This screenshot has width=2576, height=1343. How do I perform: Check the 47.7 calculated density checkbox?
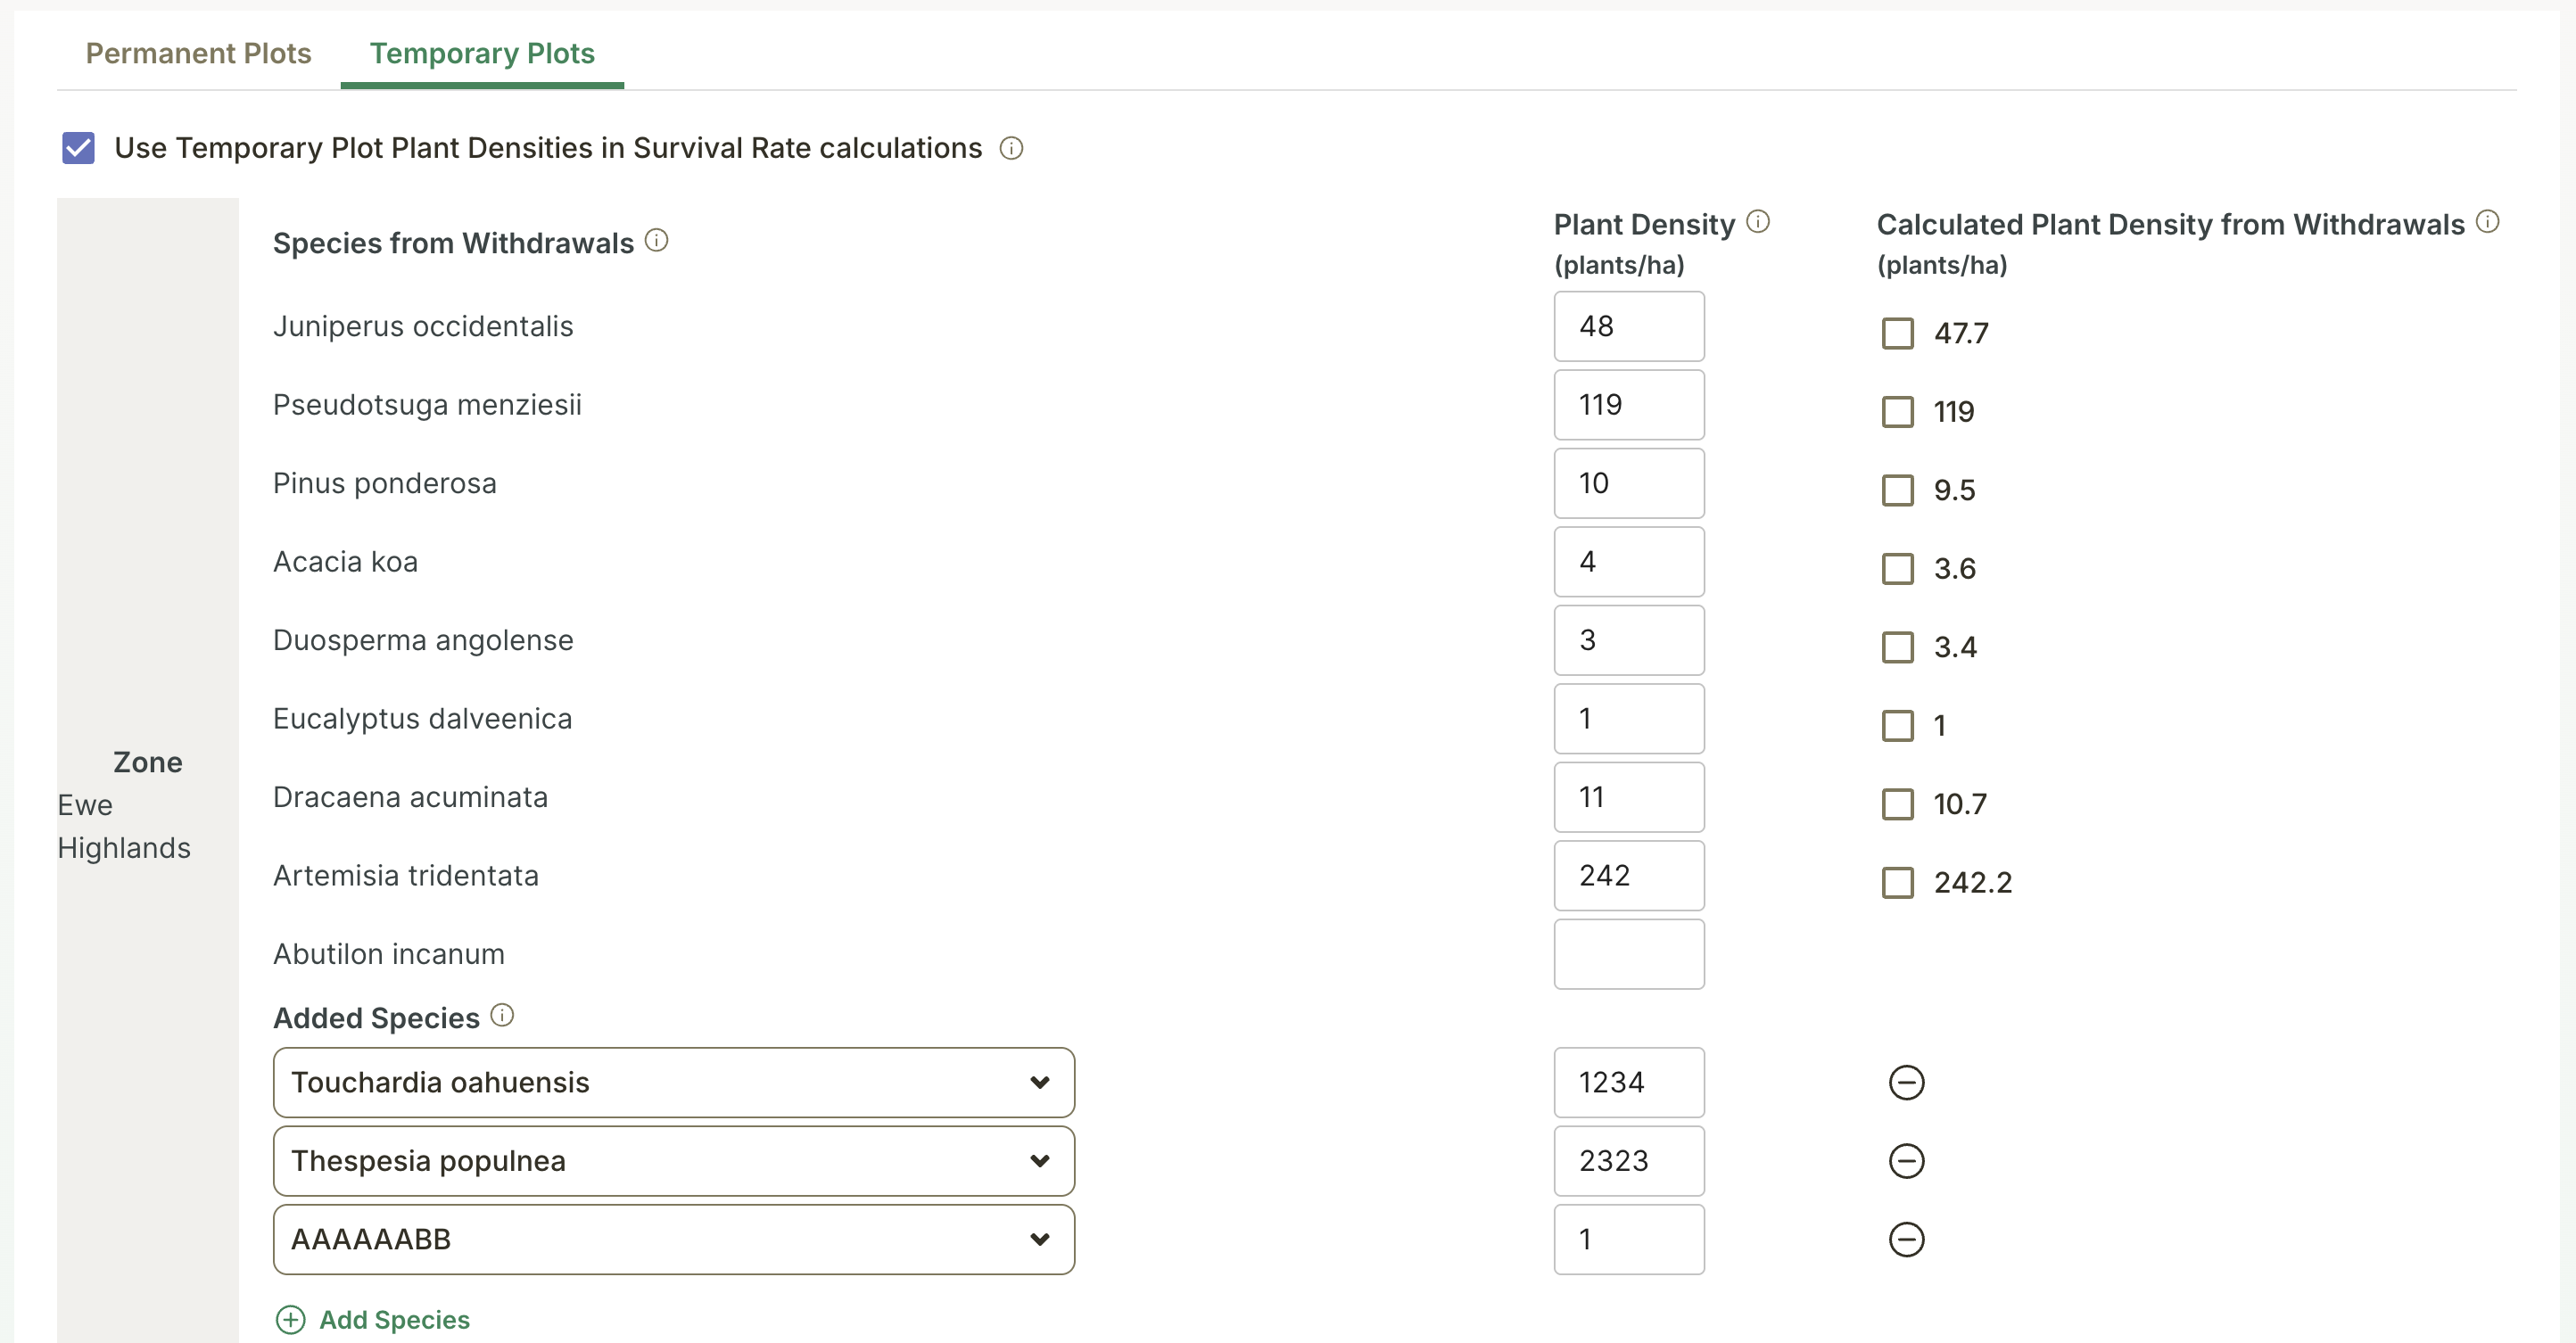[x=1897, y=333]
